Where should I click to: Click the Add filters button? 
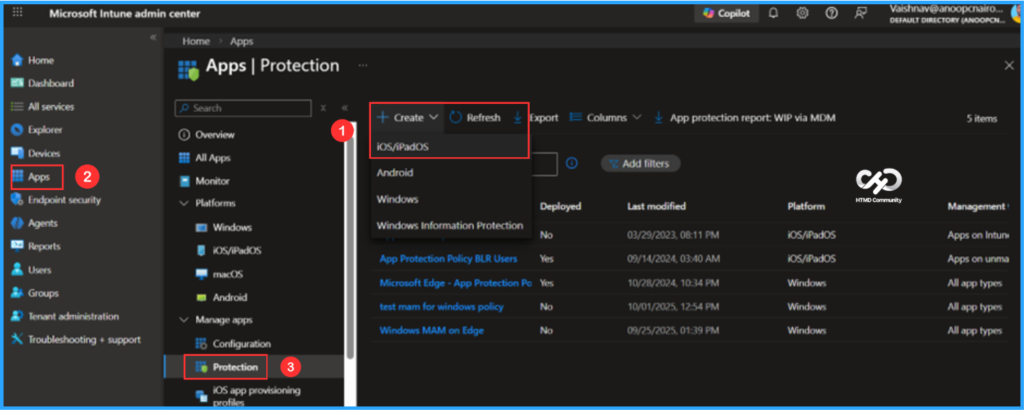point(641,164)
